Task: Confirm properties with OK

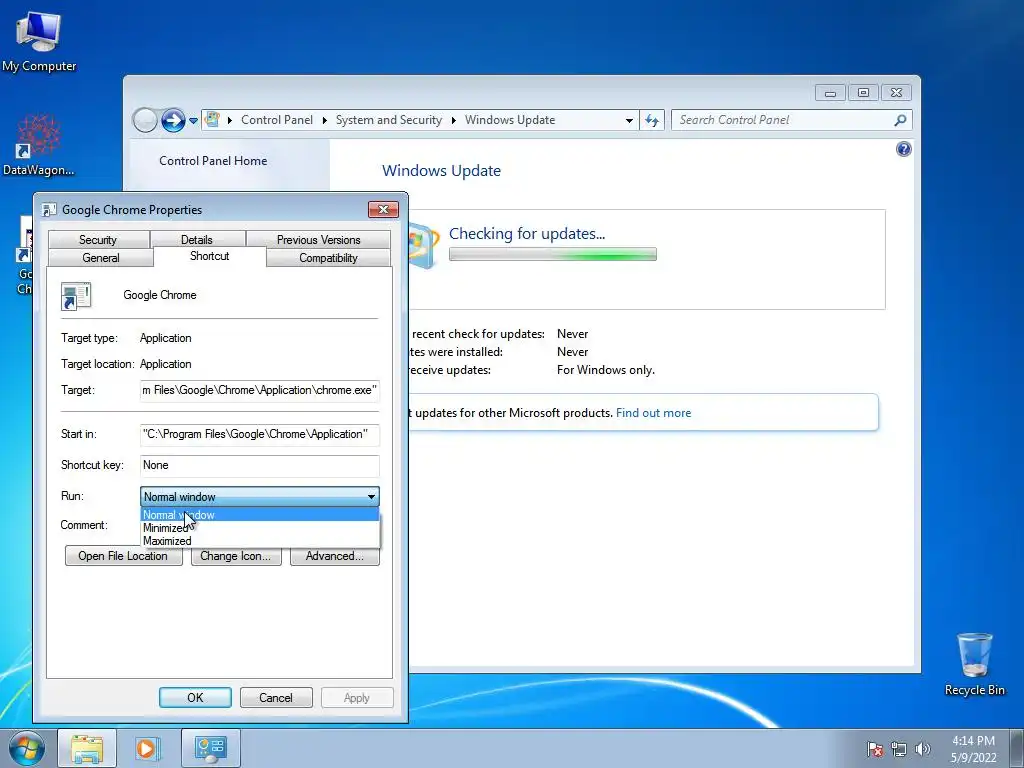Action: tap(195, 698)
